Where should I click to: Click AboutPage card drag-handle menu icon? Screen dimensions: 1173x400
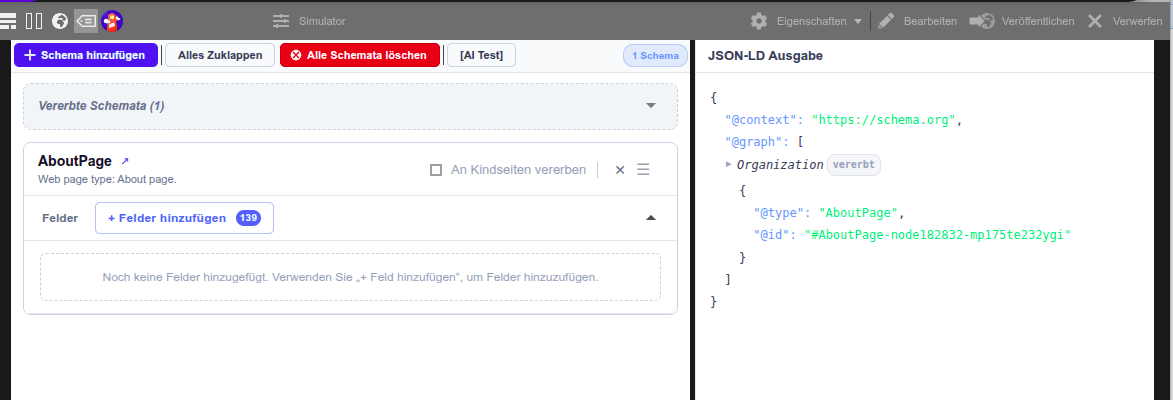point(643,170)
